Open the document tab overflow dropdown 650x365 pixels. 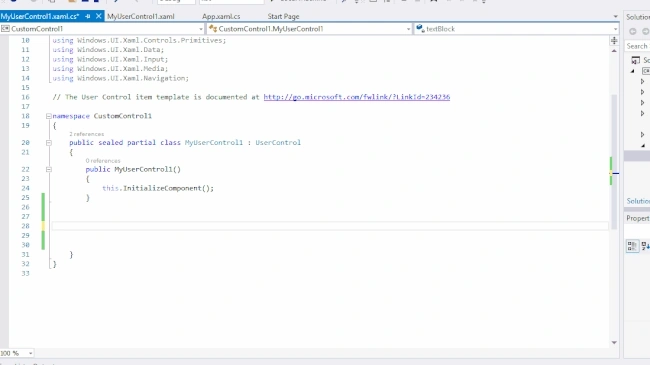[615, 17]
